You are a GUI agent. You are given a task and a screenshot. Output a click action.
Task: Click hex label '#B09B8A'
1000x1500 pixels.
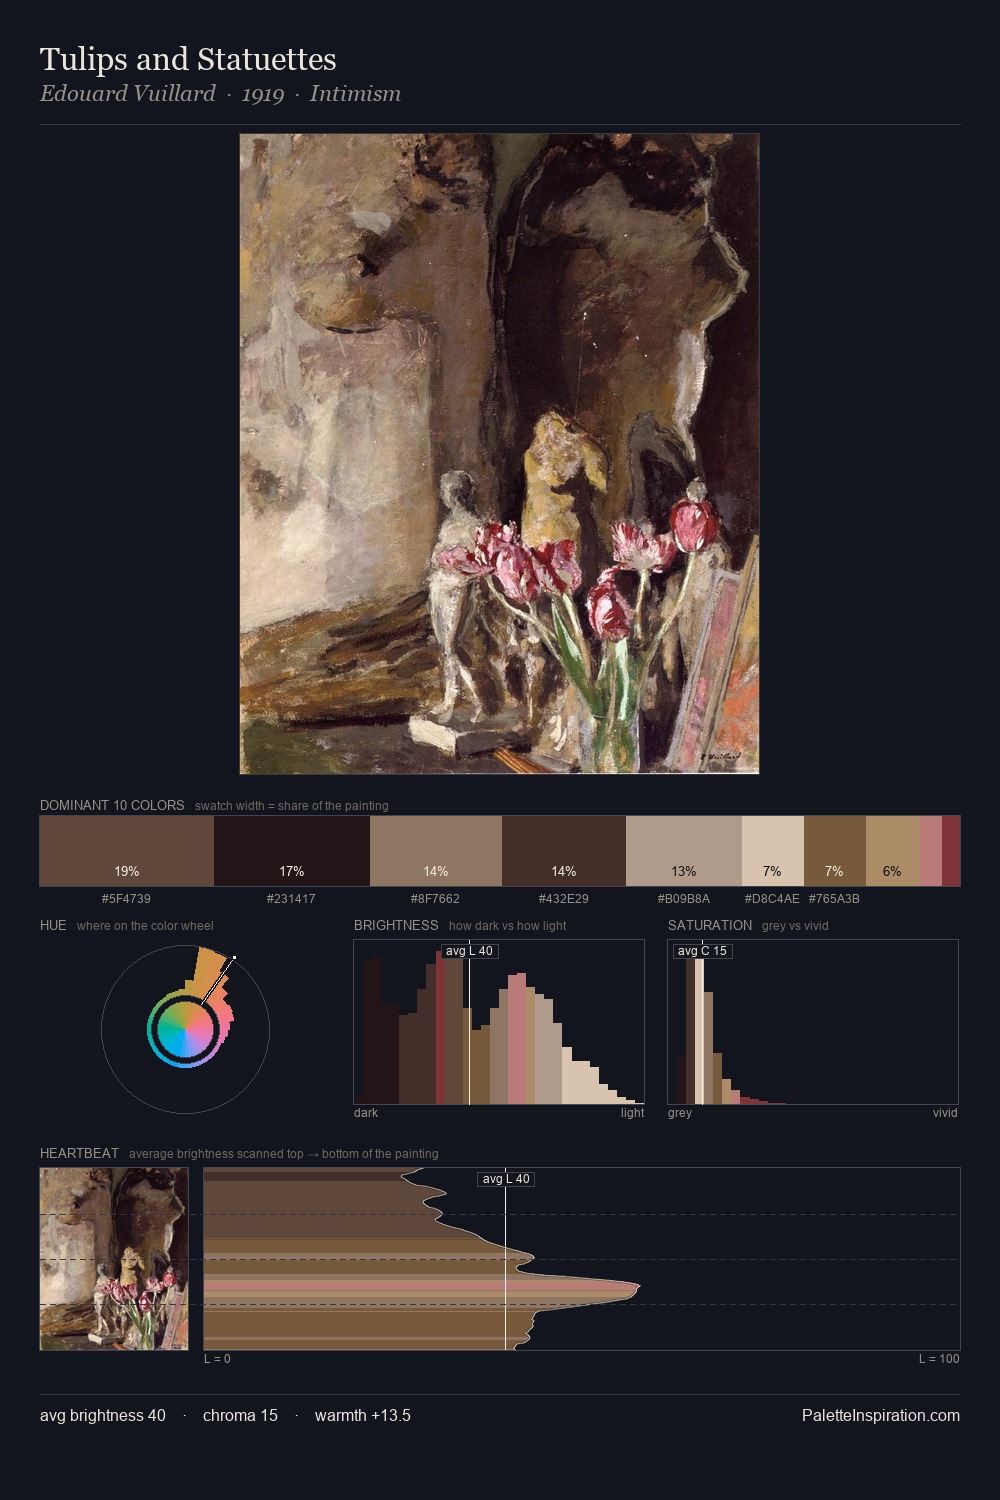pyautogui.click(x=684, y=898)
